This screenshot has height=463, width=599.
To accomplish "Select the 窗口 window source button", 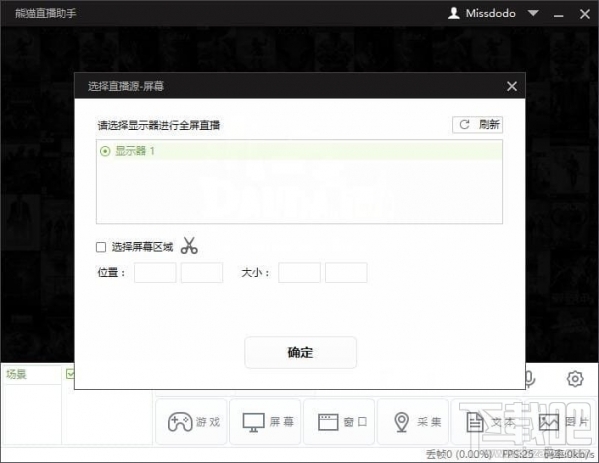I will 339,422.
